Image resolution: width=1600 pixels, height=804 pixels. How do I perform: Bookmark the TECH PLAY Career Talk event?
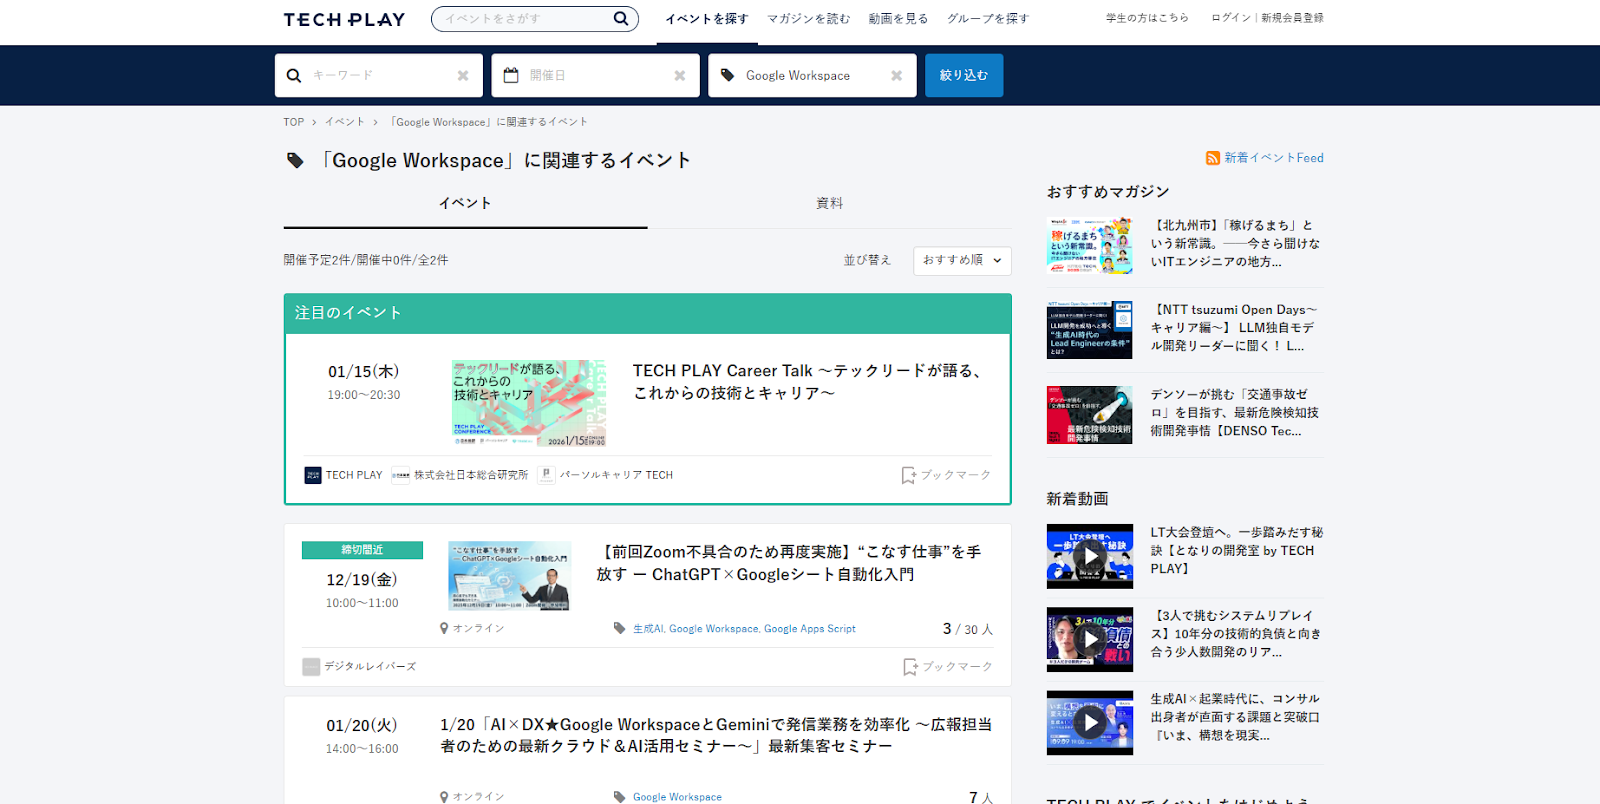point(945,475)
